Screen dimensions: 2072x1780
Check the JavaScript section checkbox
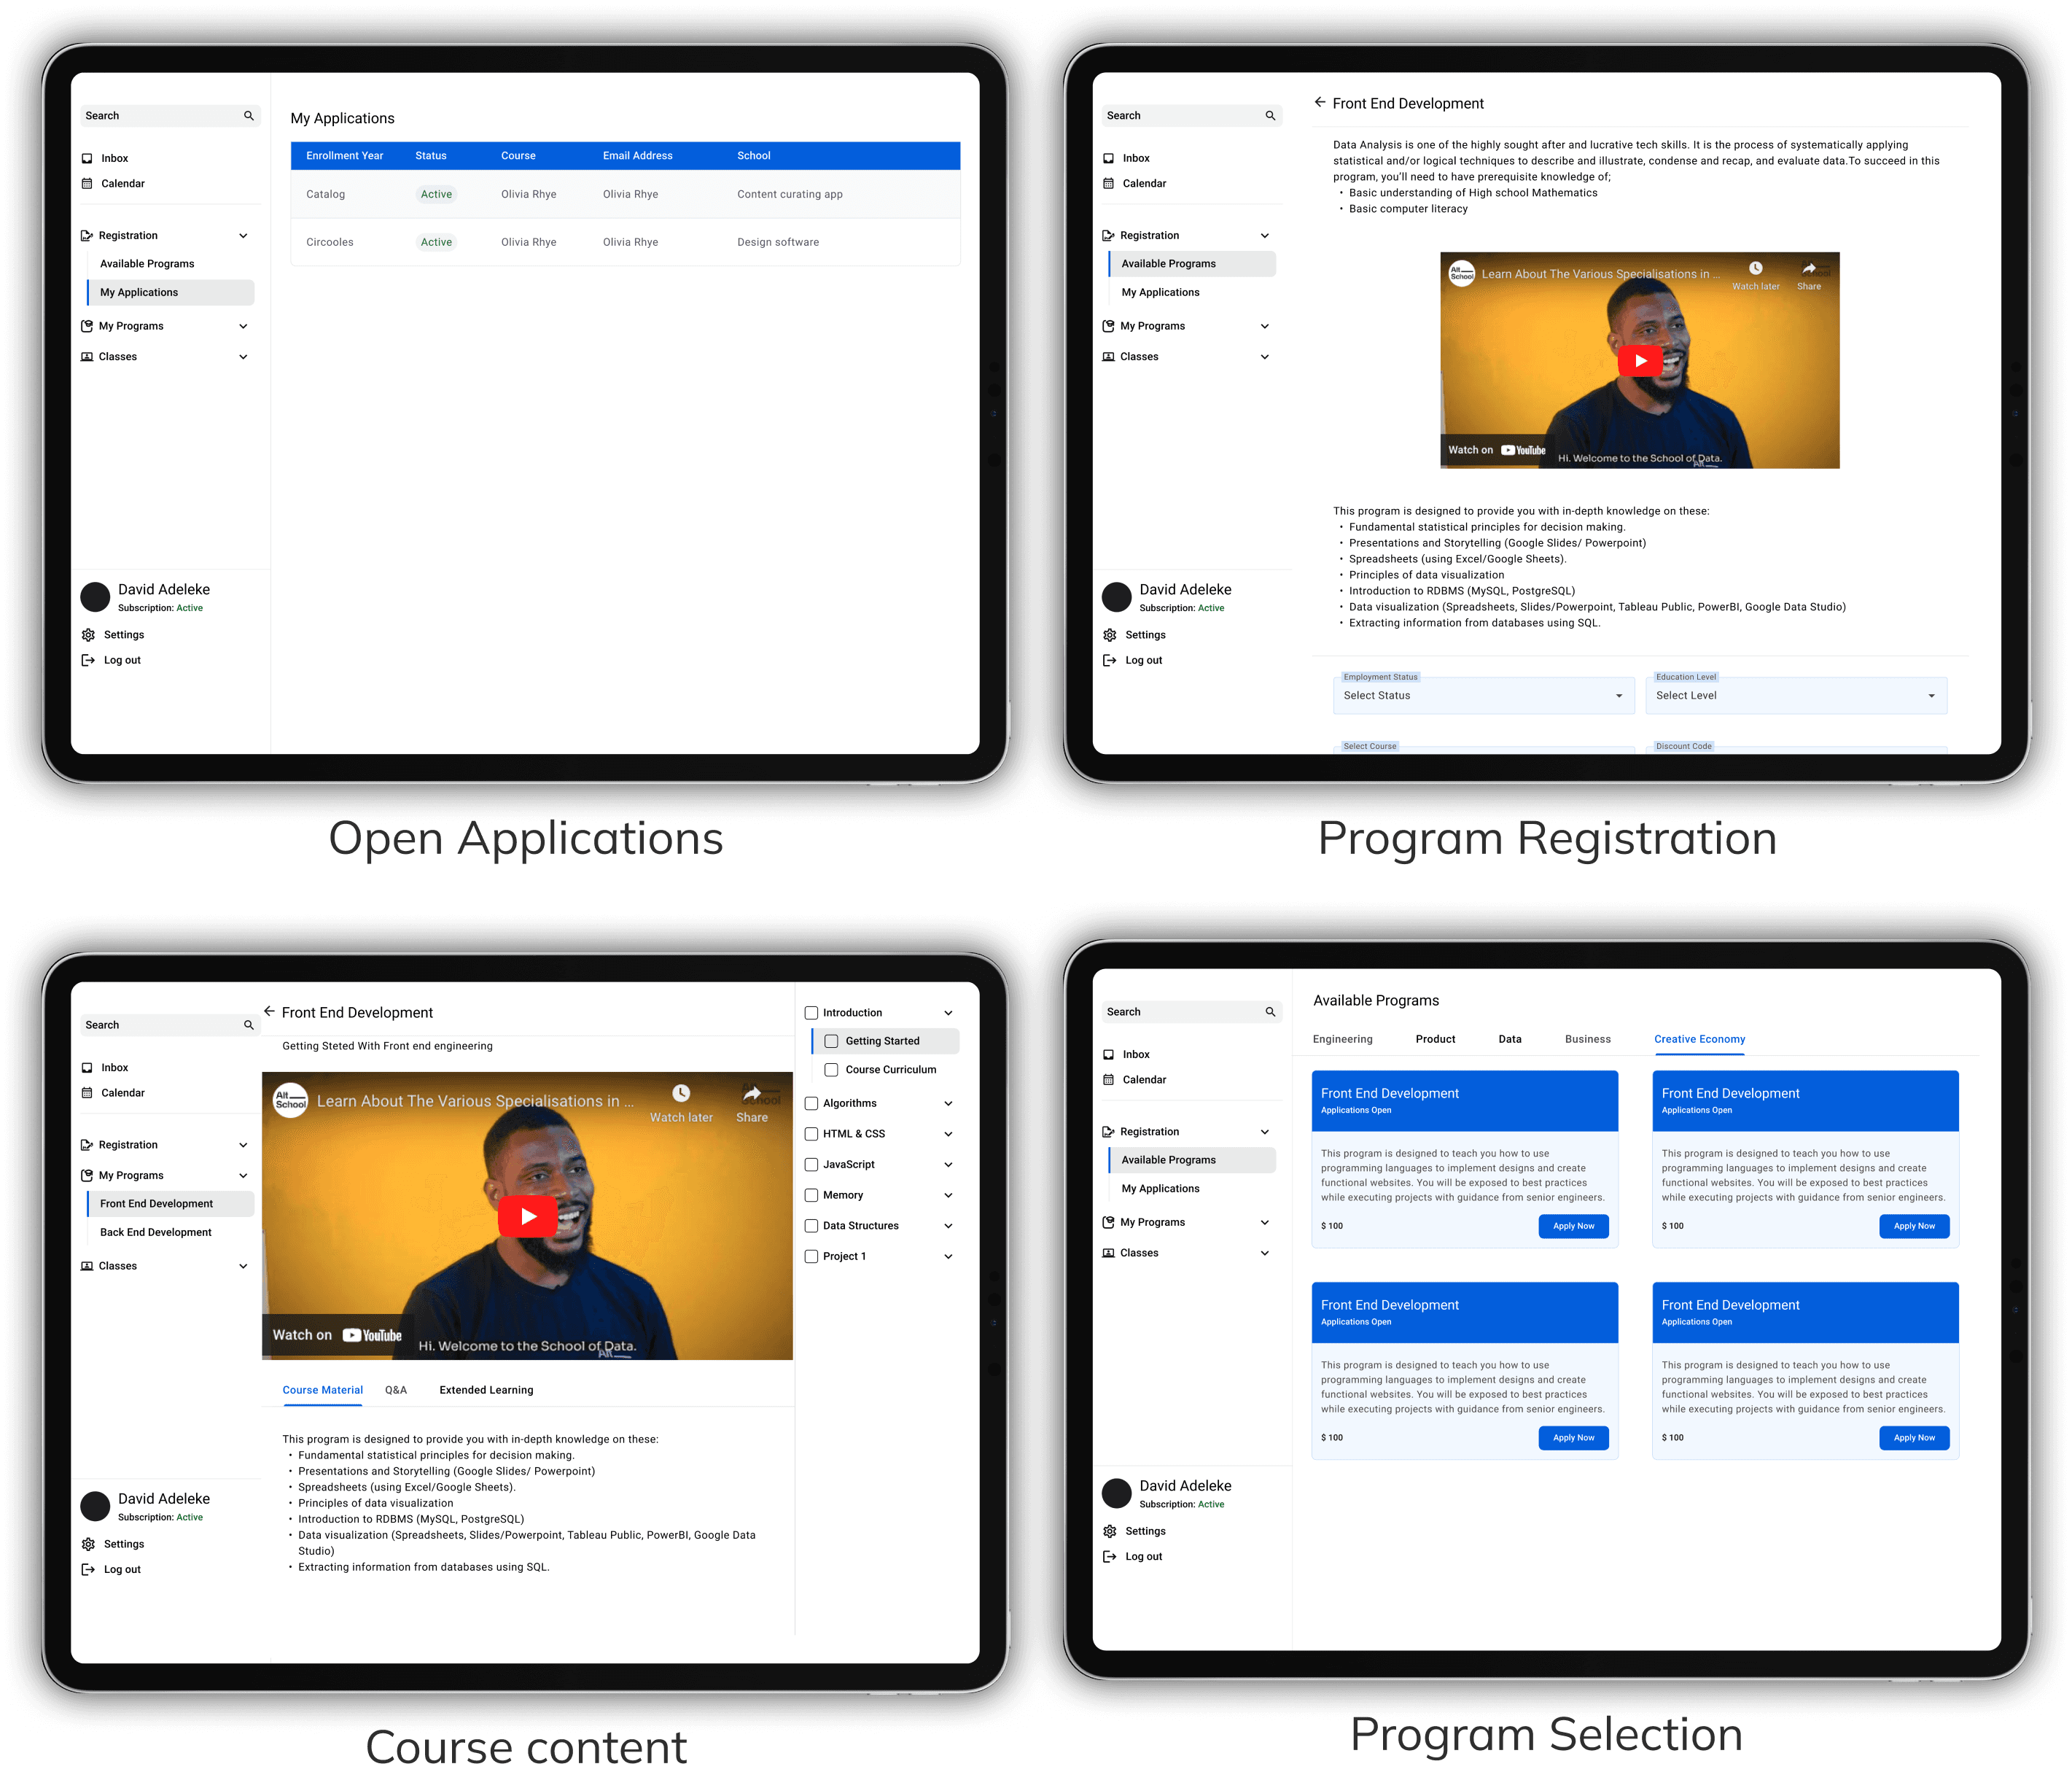point(812,1164)
